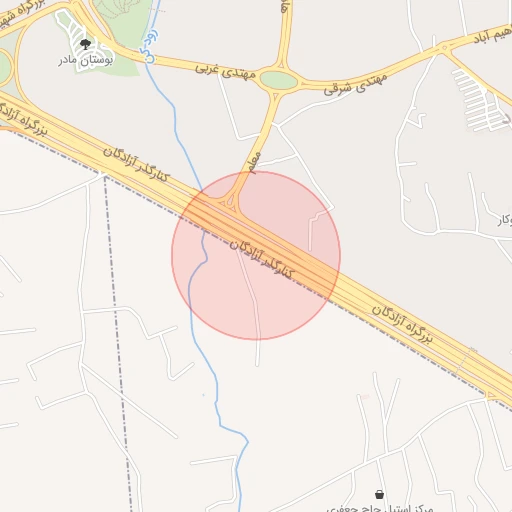This screenshot has height=512, width=512.
Task: Click the هیم آباد road label
Action: [x=493, y=36]
